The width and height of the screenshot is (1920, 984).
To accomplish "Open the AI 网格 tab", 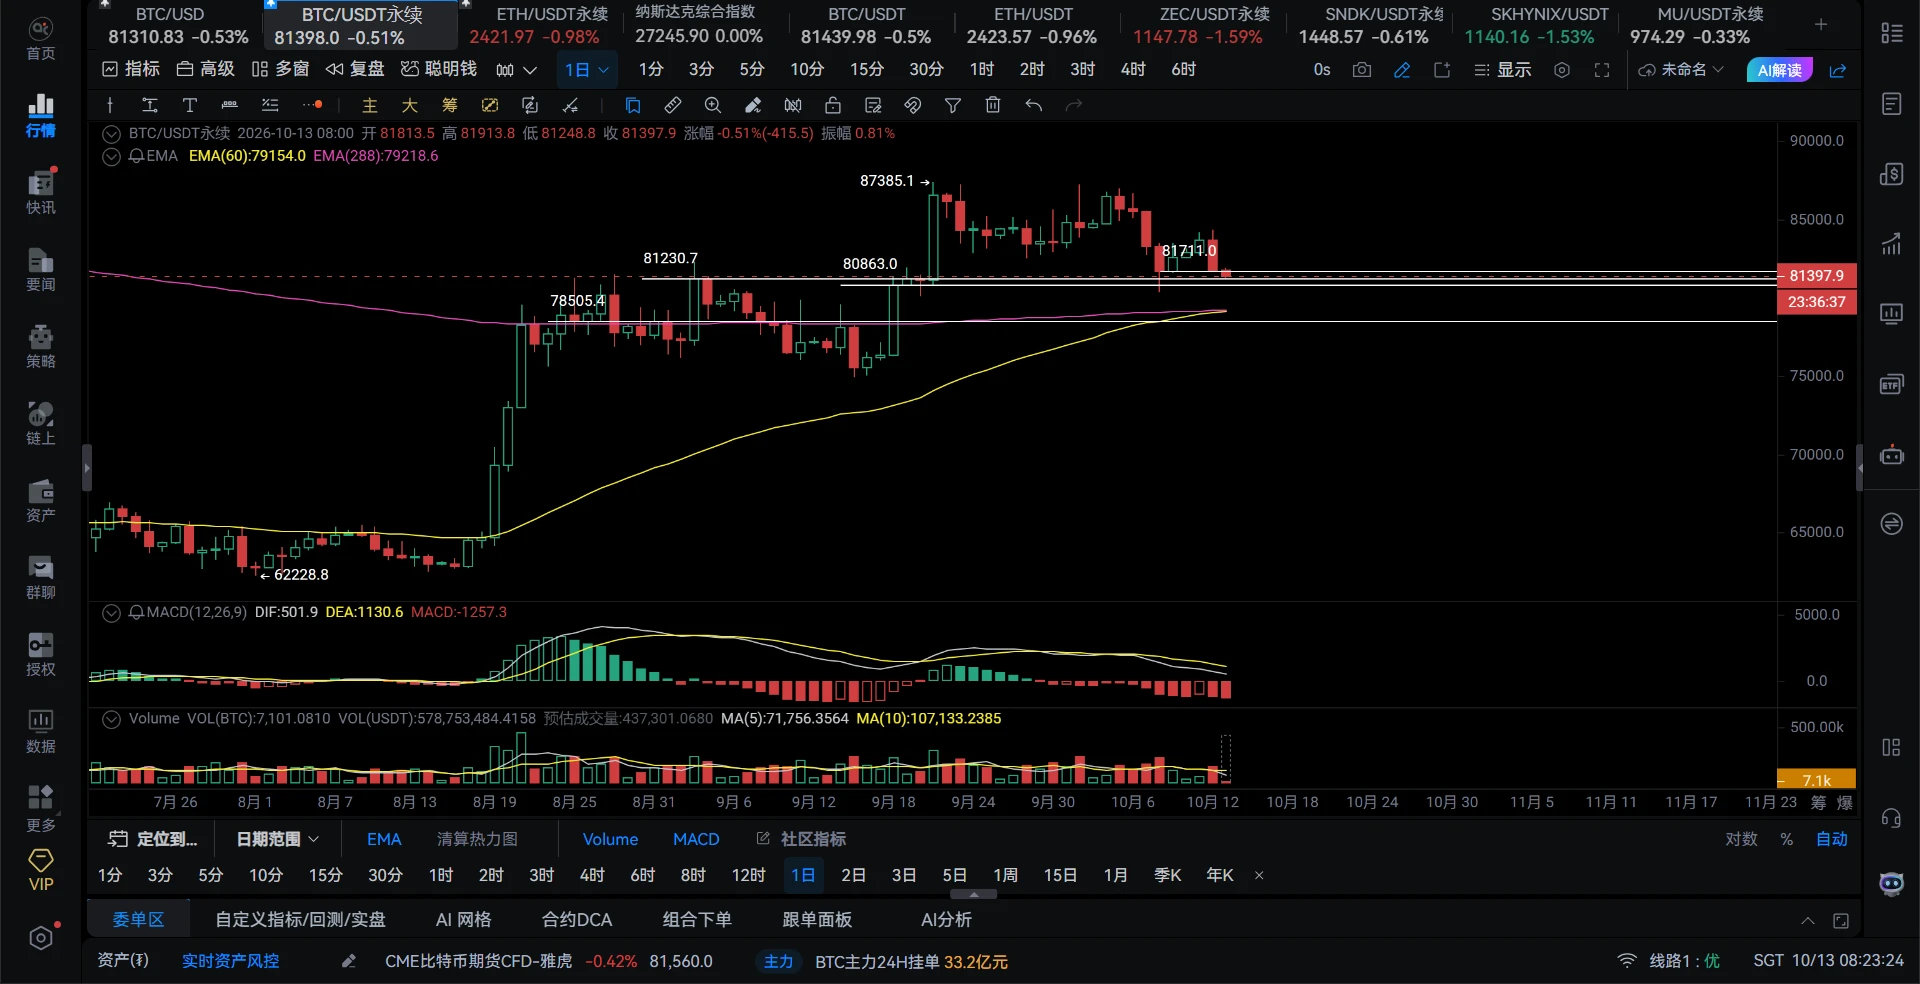I will tap(463, 920).
